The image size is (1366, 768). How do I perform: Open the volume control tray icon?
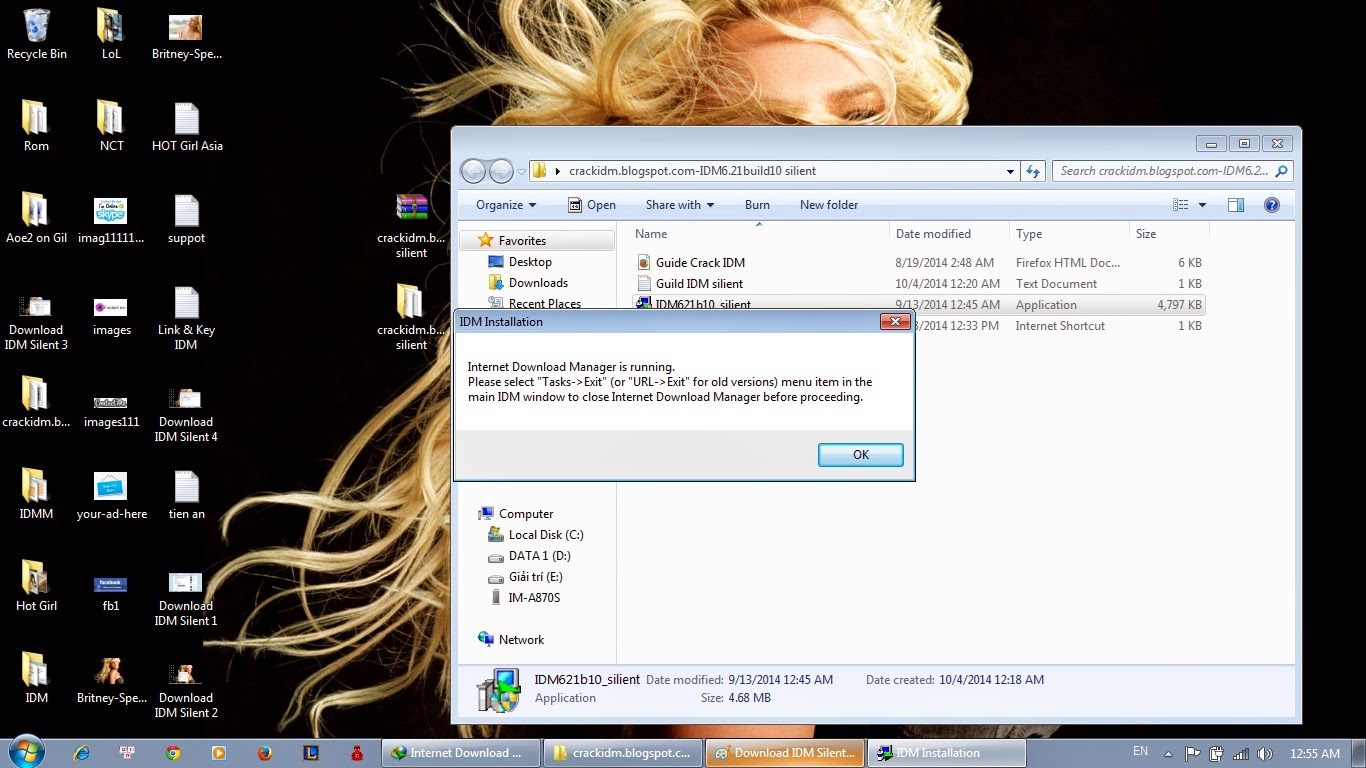point(1264,753)
